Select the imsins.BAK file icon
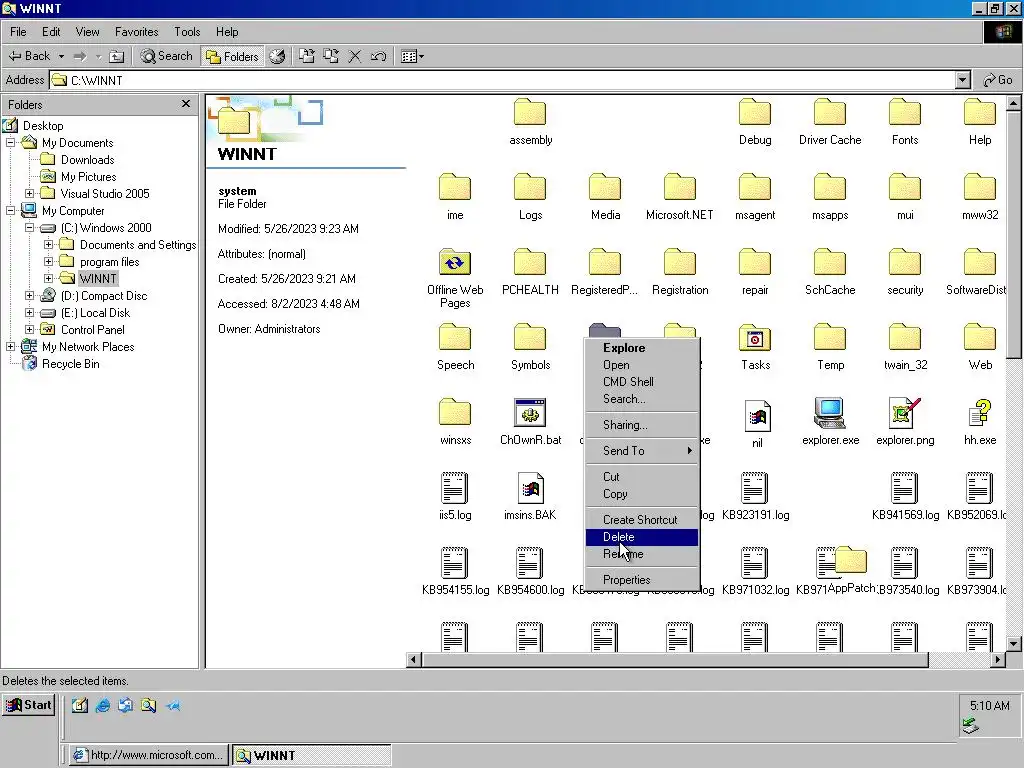 coord(530,488)
